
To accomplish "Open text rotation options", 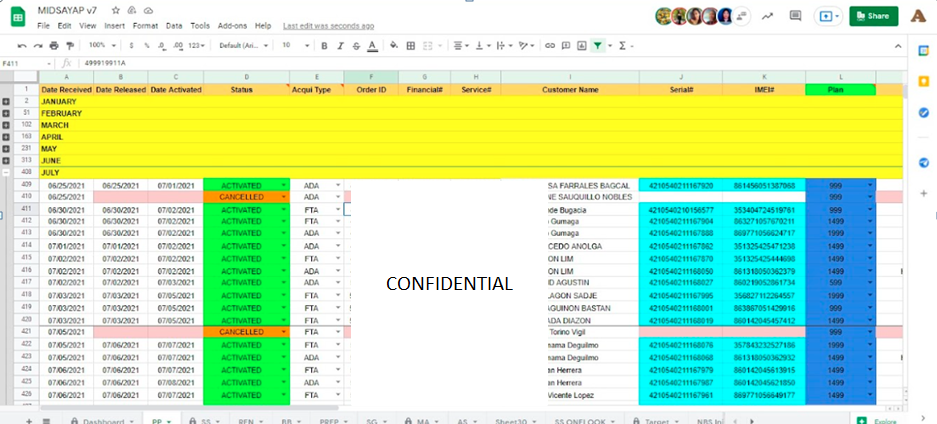I will coord(526,45).
